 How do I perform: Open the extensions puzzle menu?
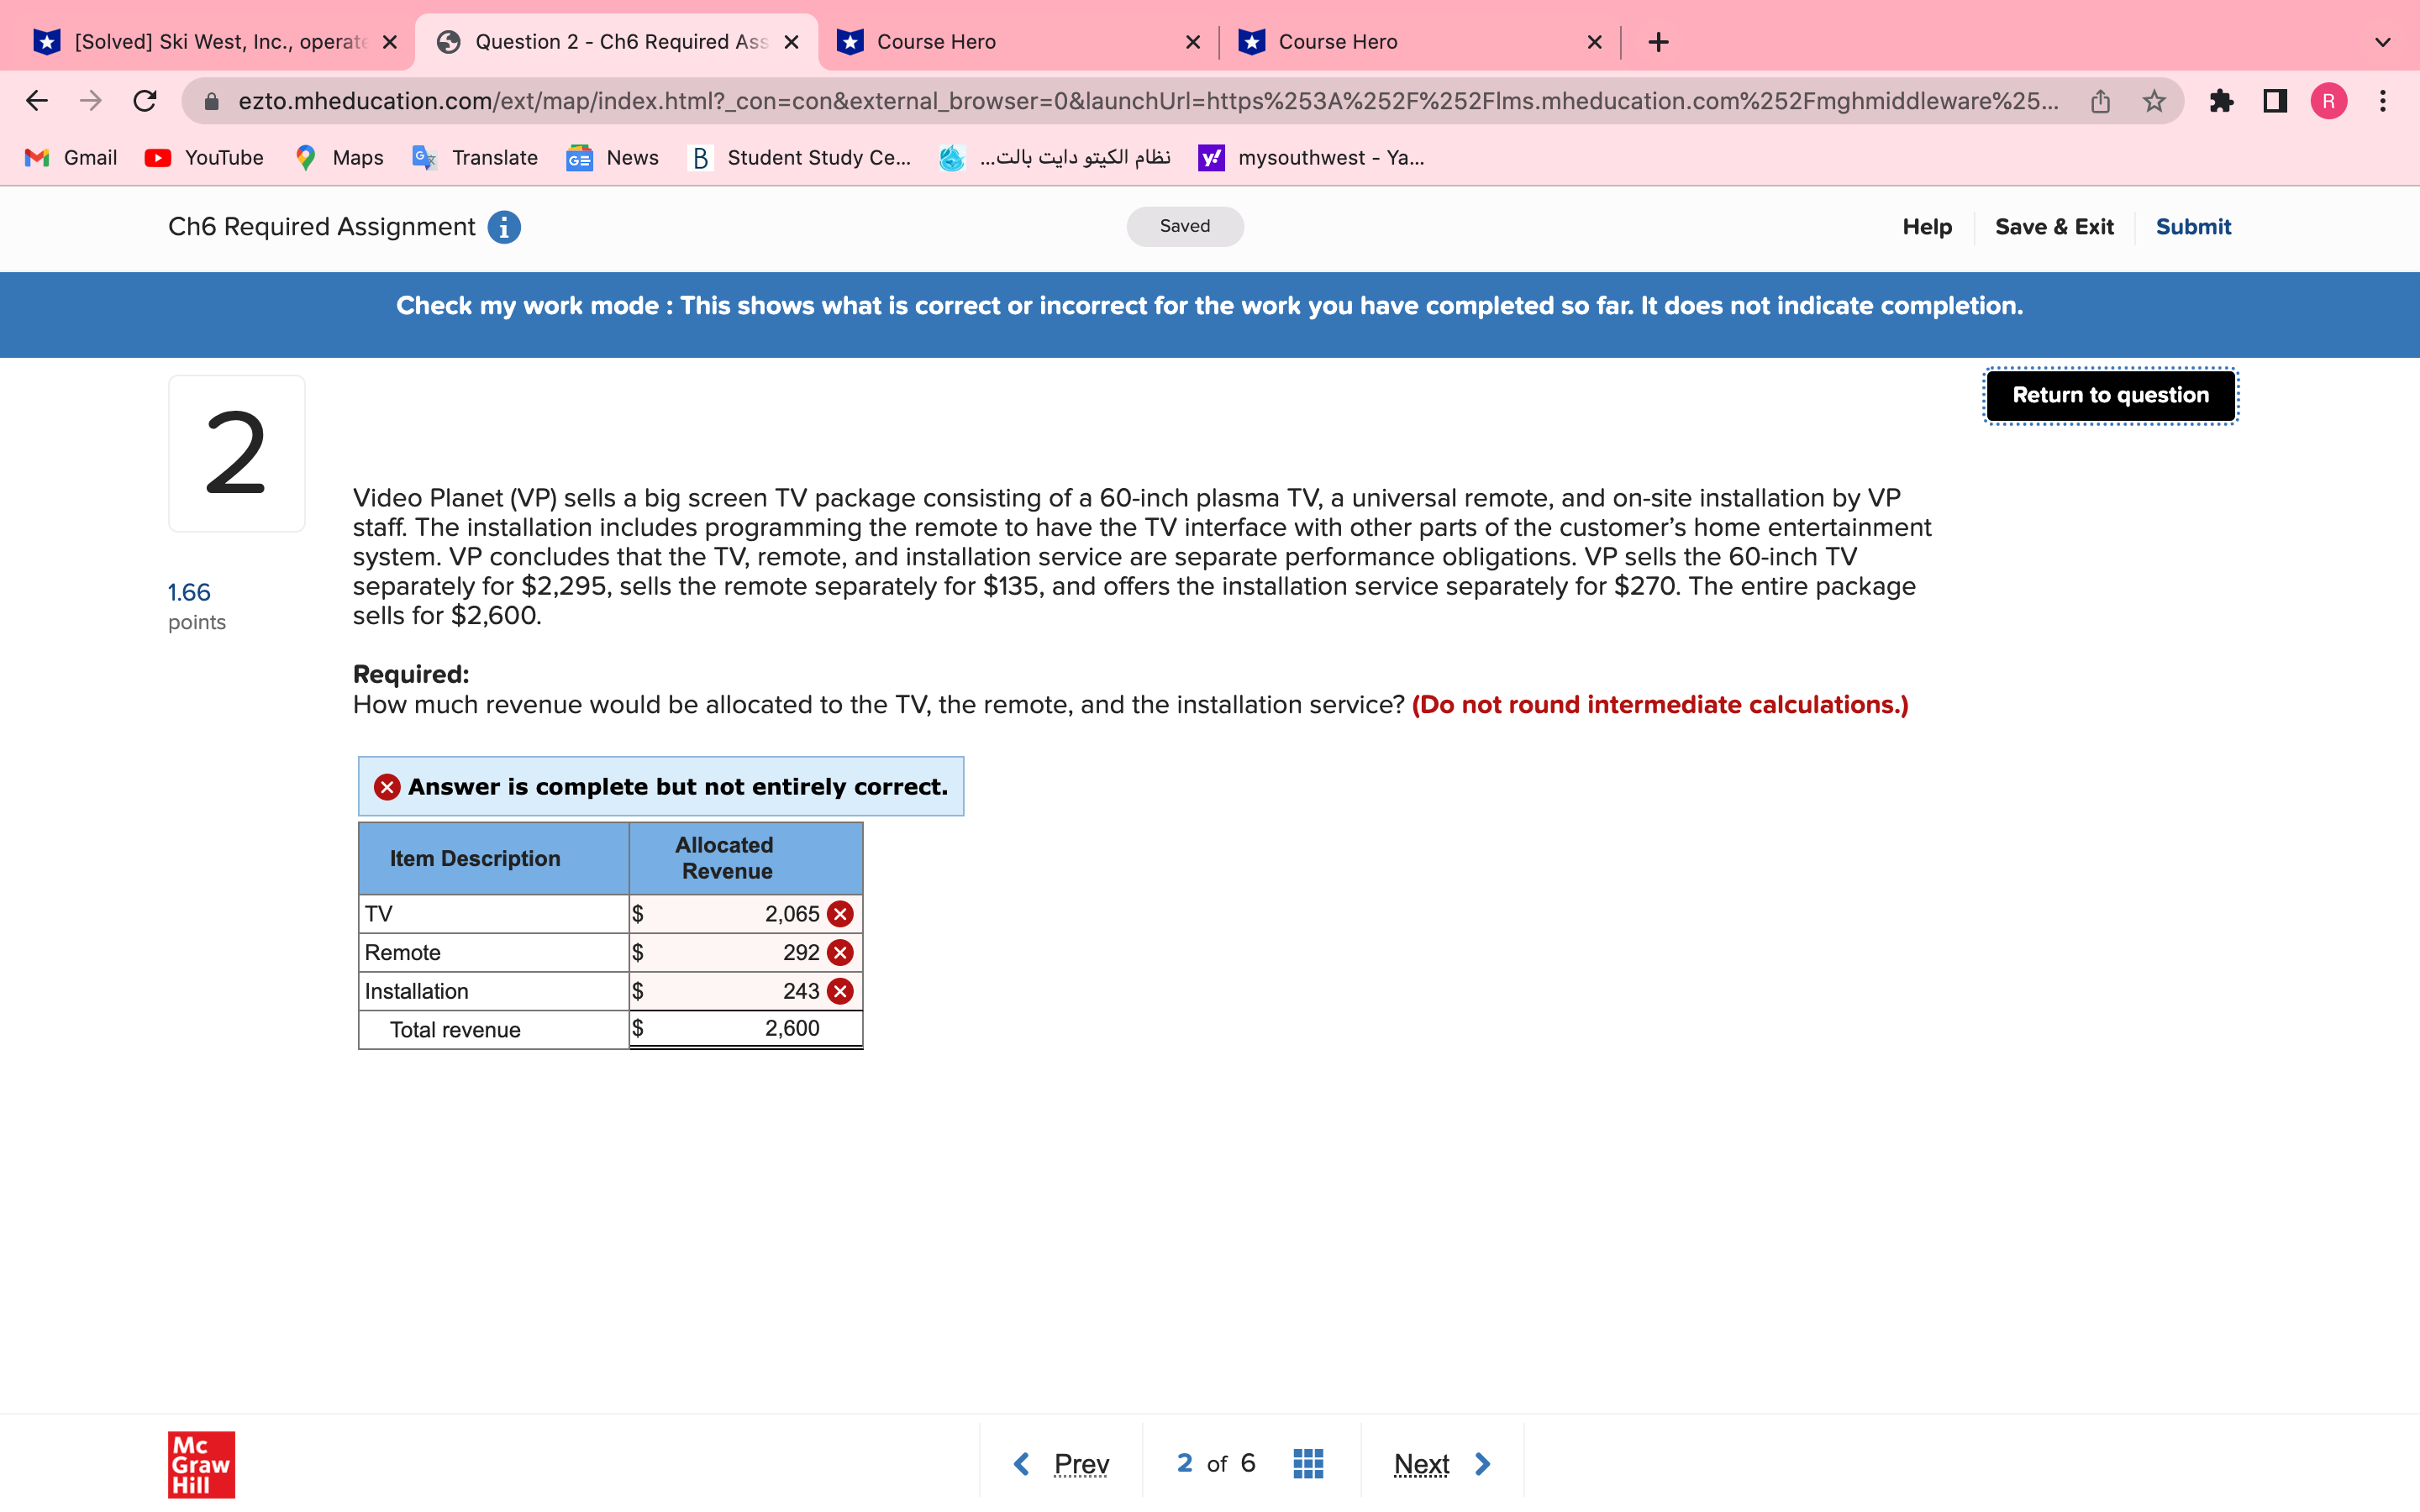[2222, 100]
